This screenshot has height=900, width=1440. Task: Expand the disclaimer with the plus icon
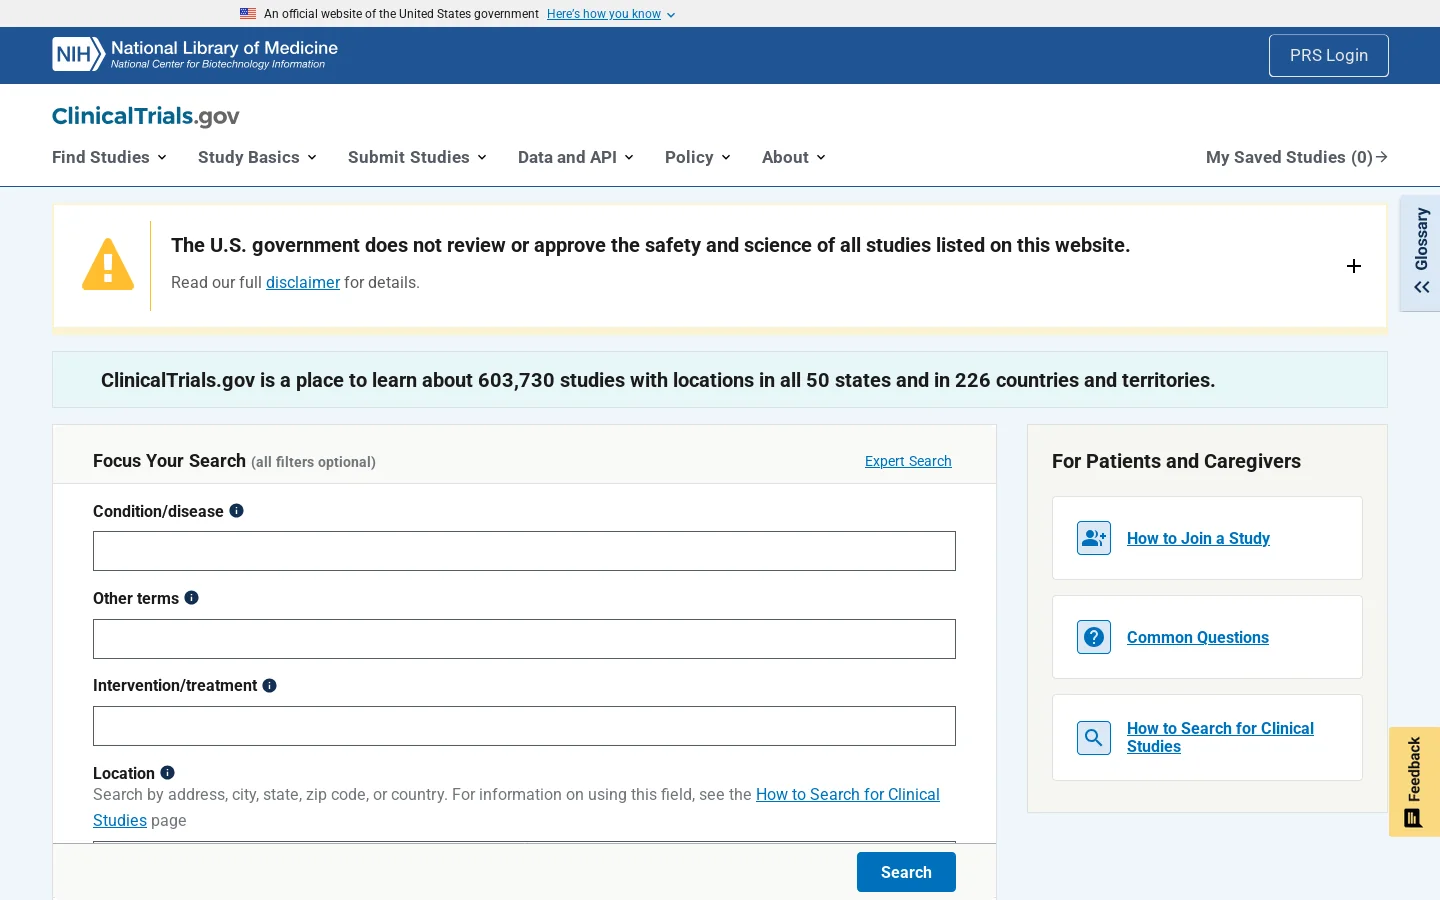point(1353,266)
